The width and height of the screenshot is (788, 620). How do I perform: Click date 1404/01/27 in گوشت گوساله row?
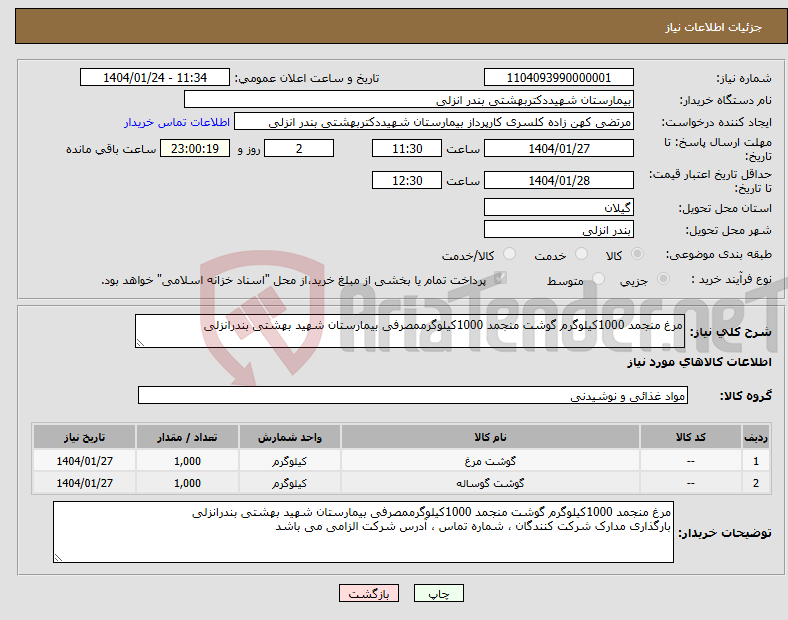coord(84,483)
